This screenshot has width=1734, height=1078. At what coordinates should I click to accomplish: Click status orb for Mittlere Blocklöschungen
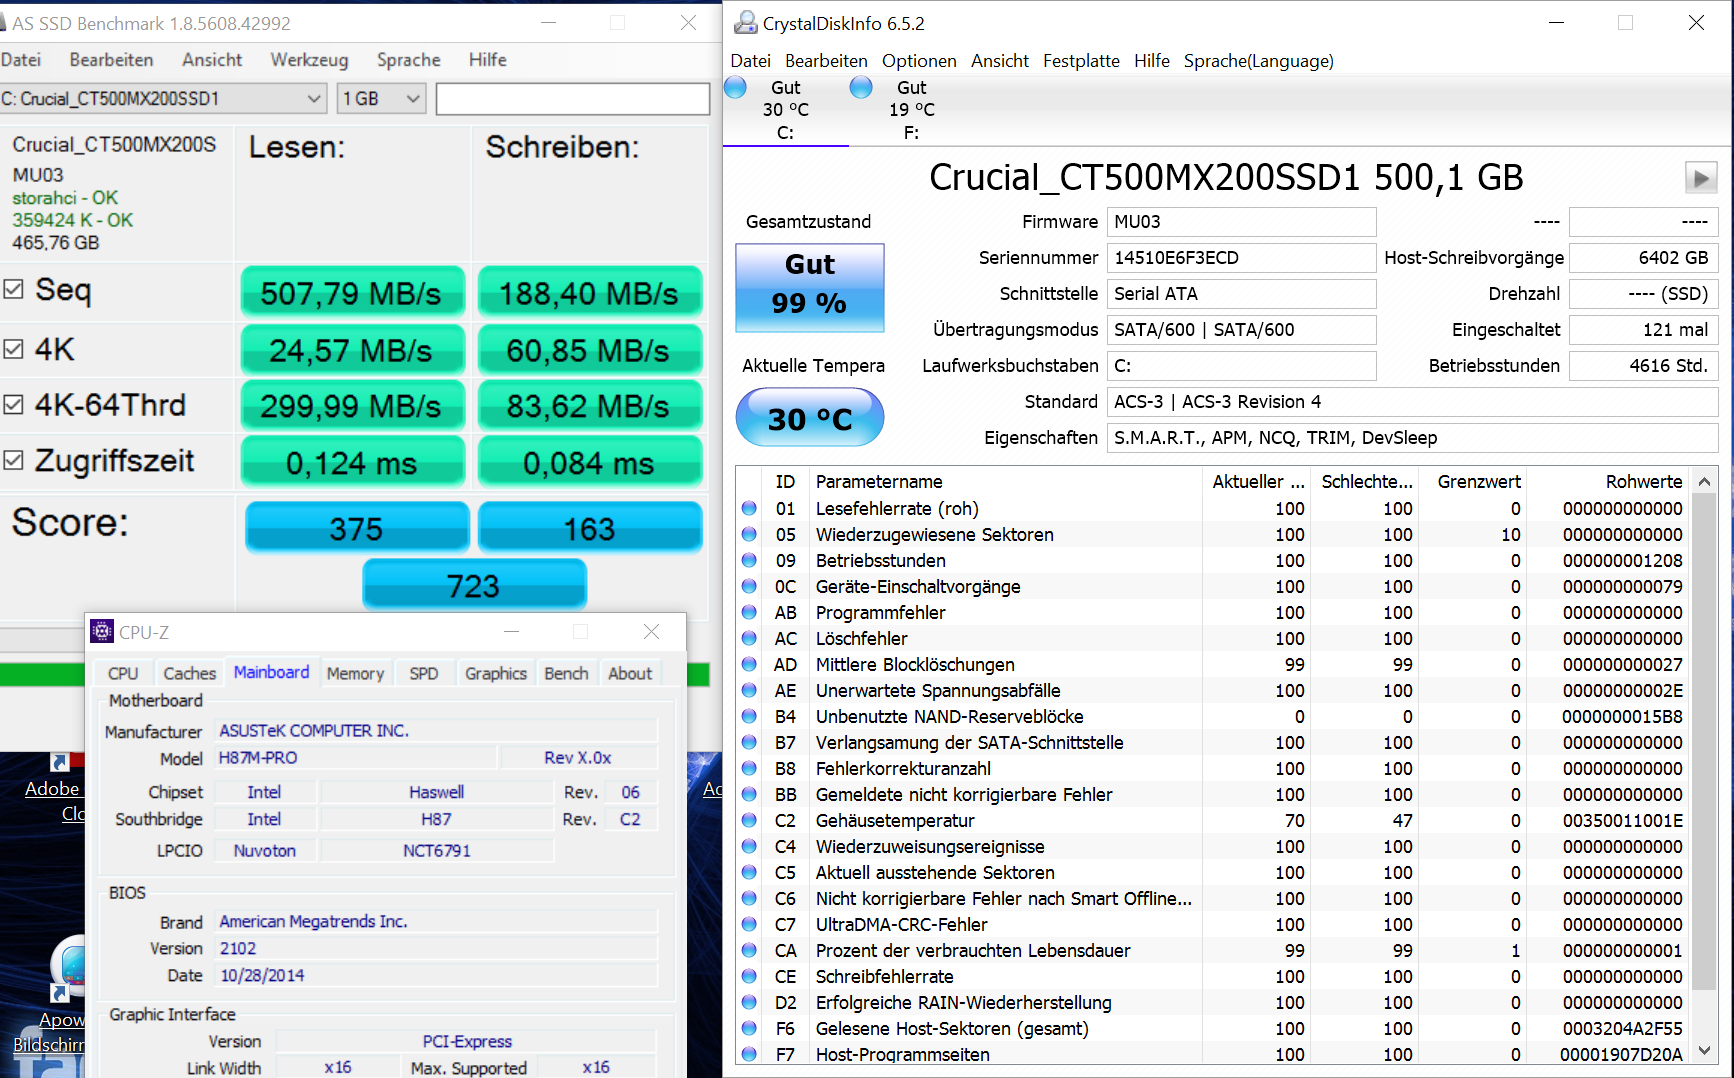pos(749,664)
